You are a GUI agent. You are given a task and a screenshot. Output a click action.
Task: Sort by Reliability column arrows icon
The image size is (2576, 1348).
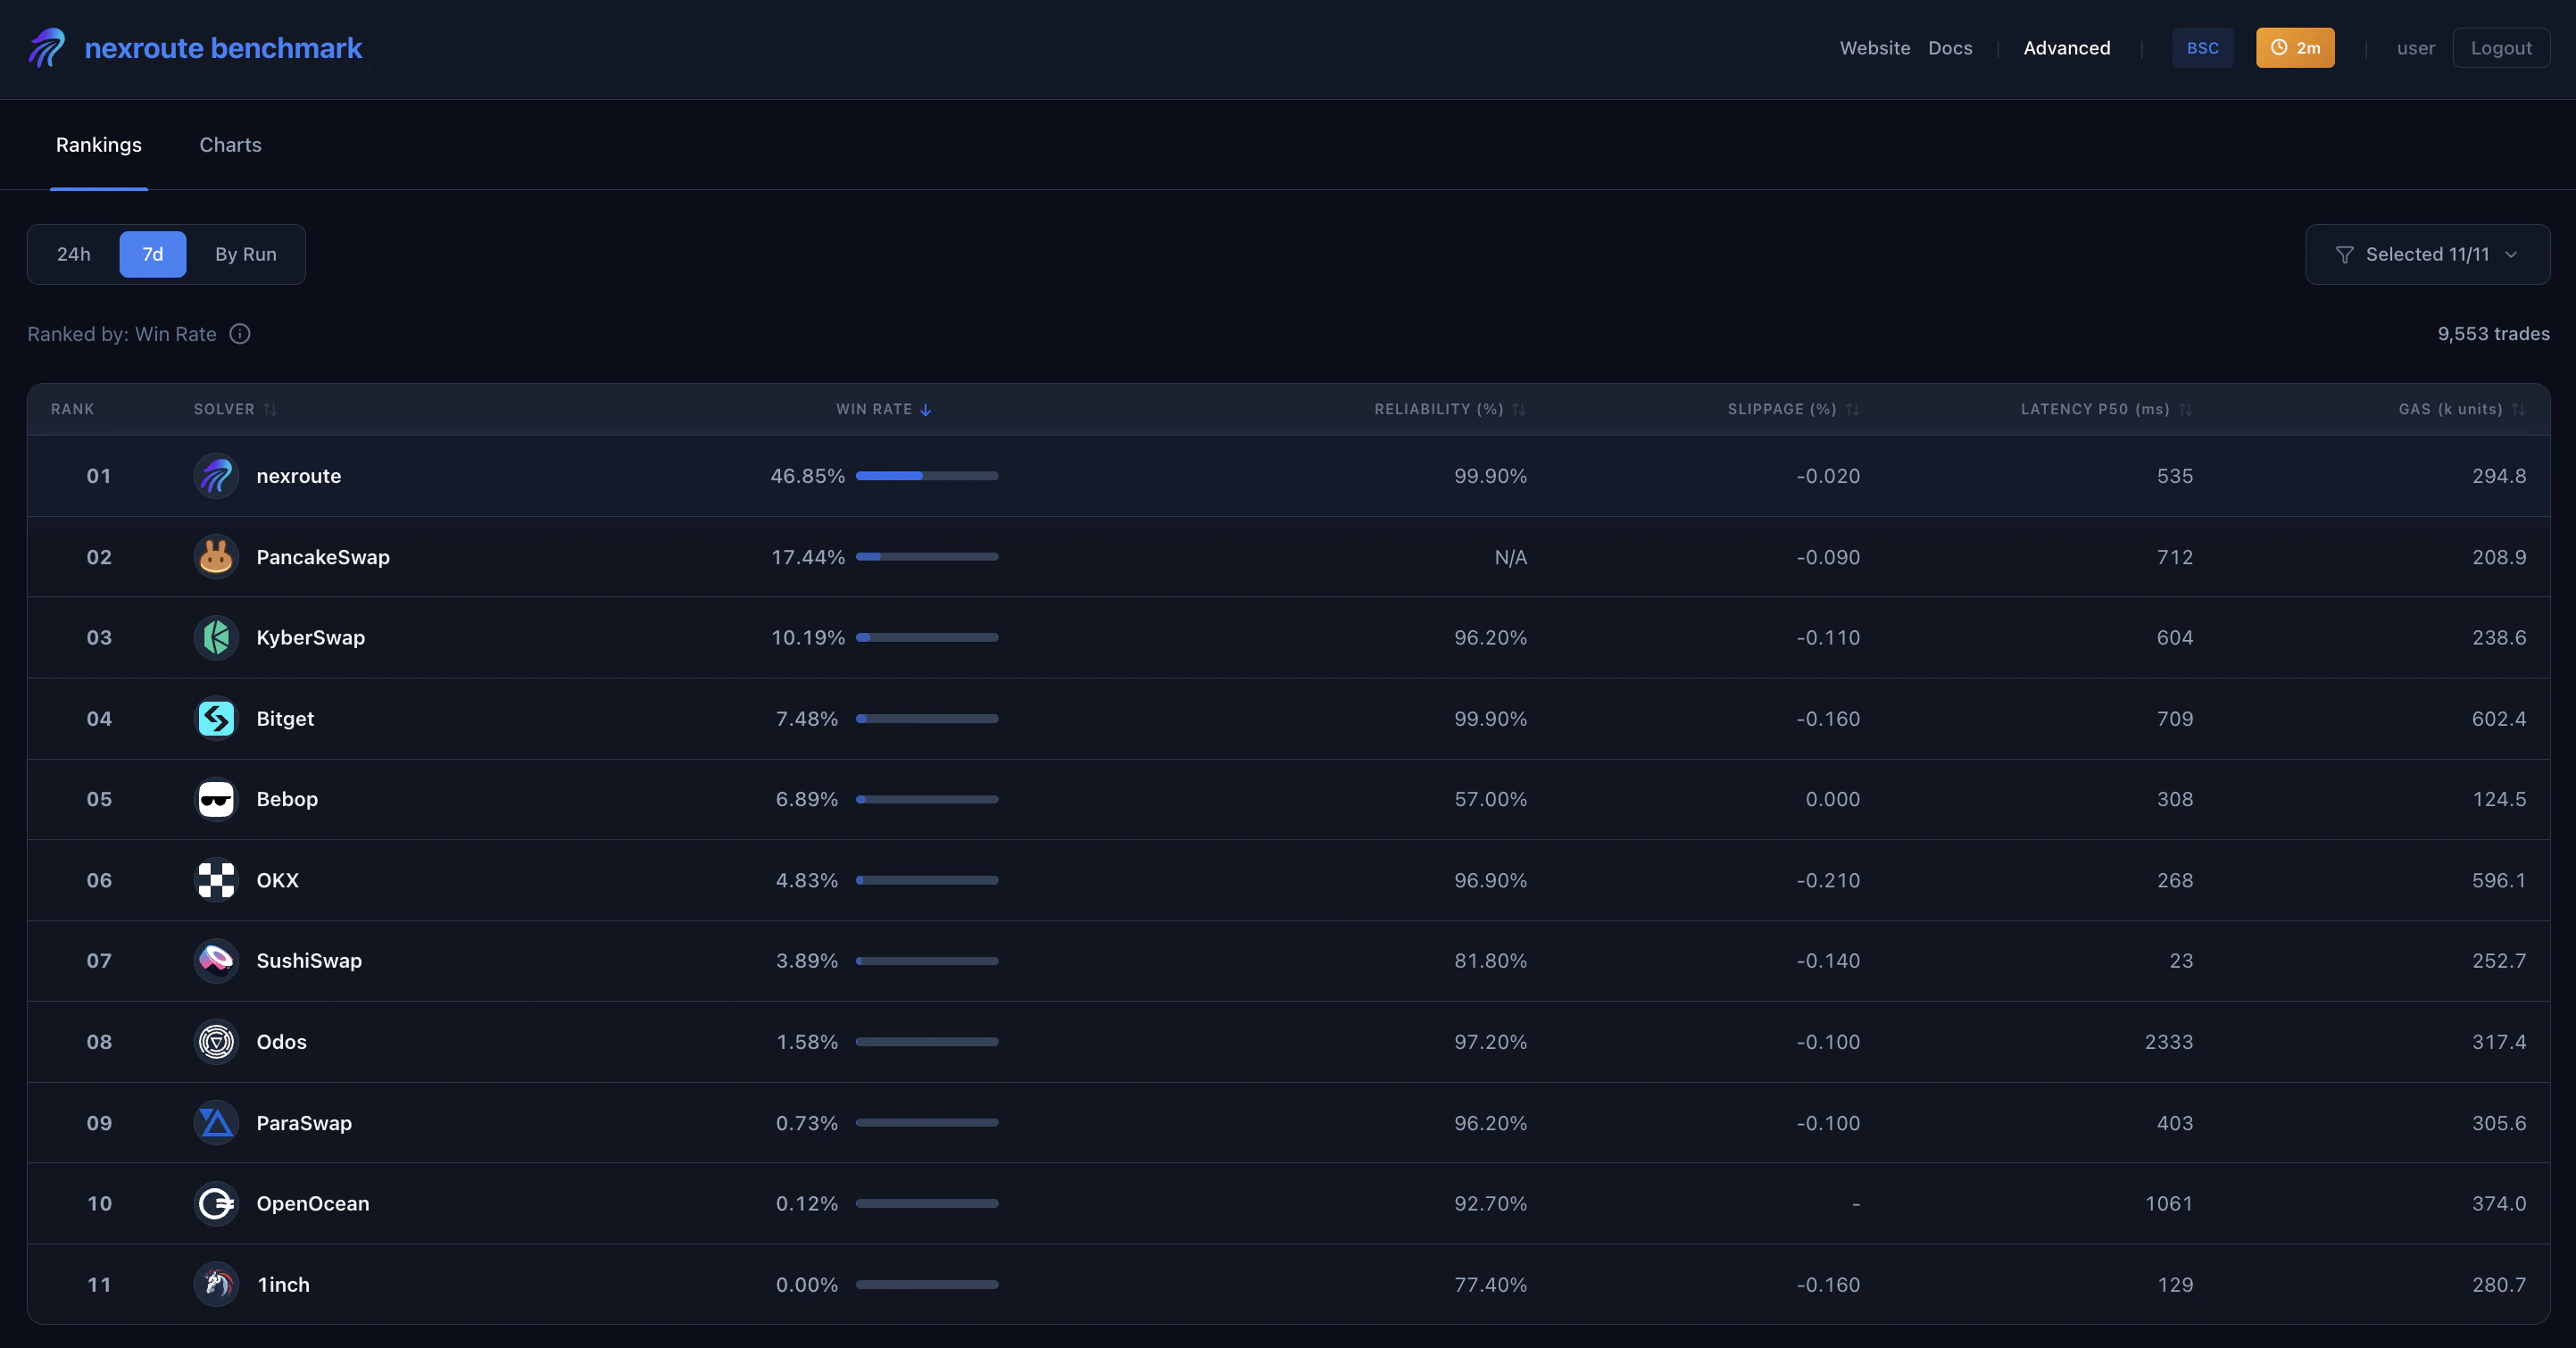(1519, 410)
